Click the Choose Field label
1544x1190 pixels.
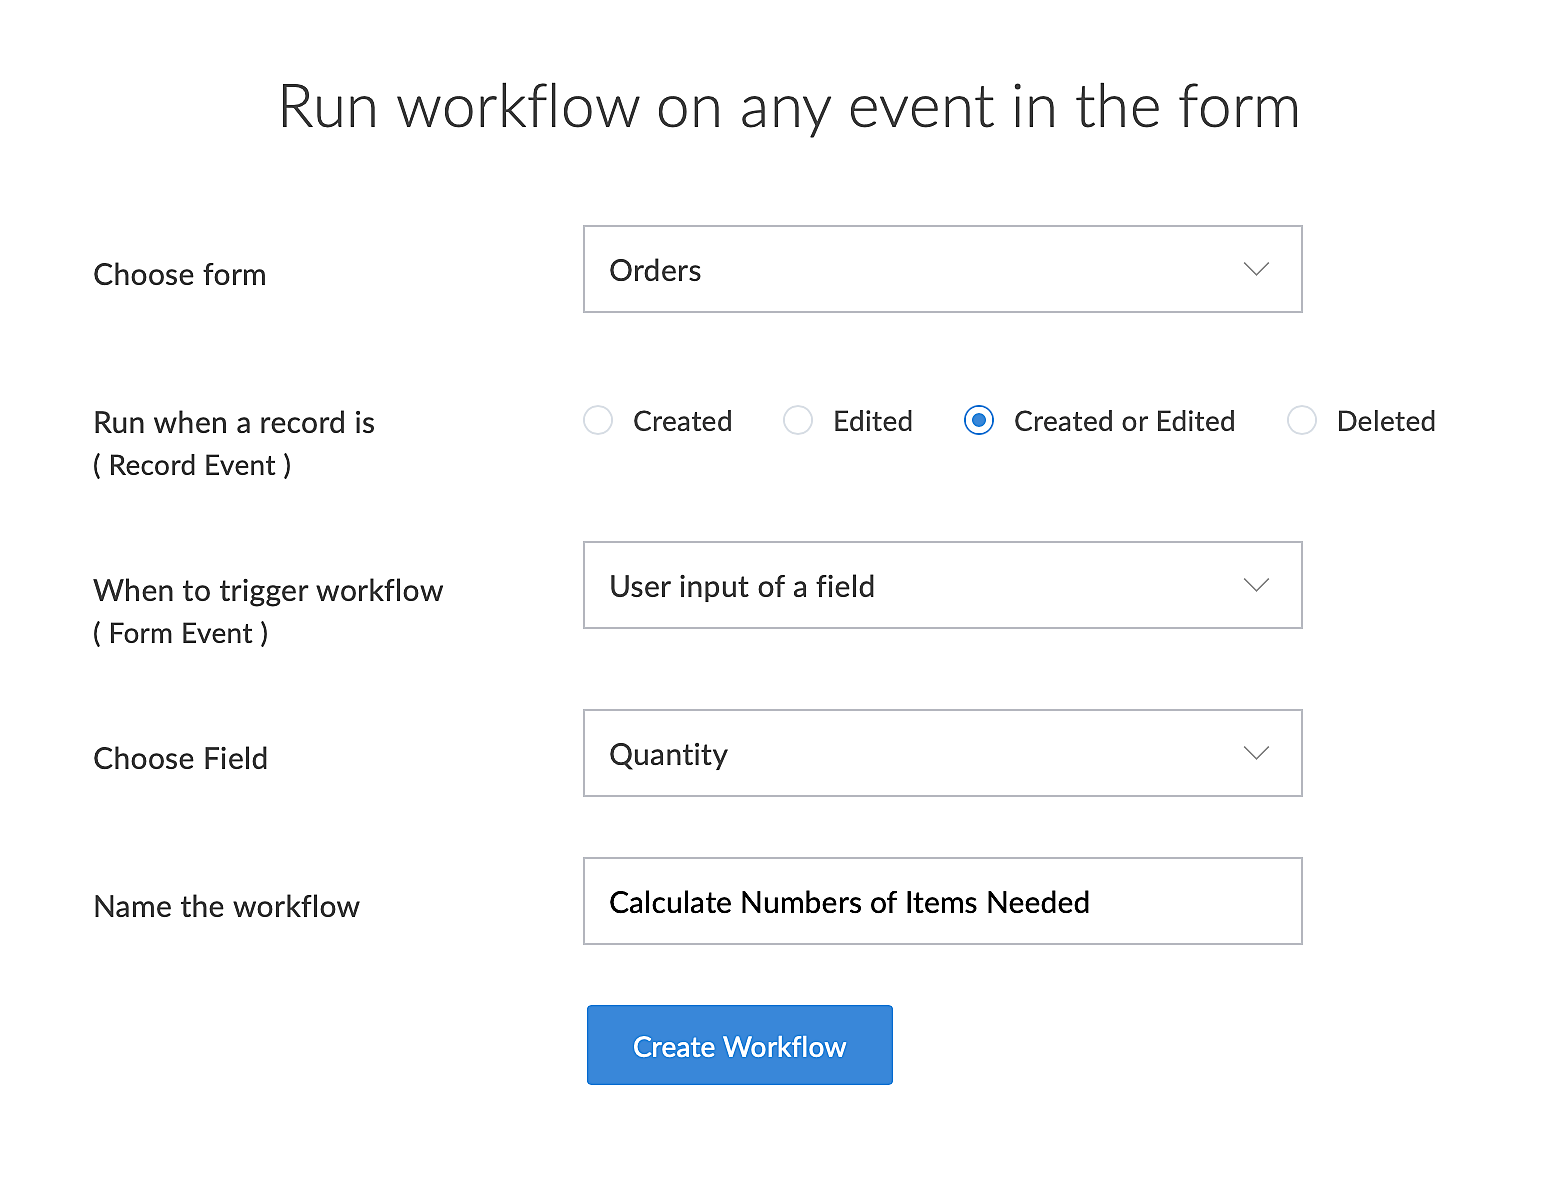(180, 758)
